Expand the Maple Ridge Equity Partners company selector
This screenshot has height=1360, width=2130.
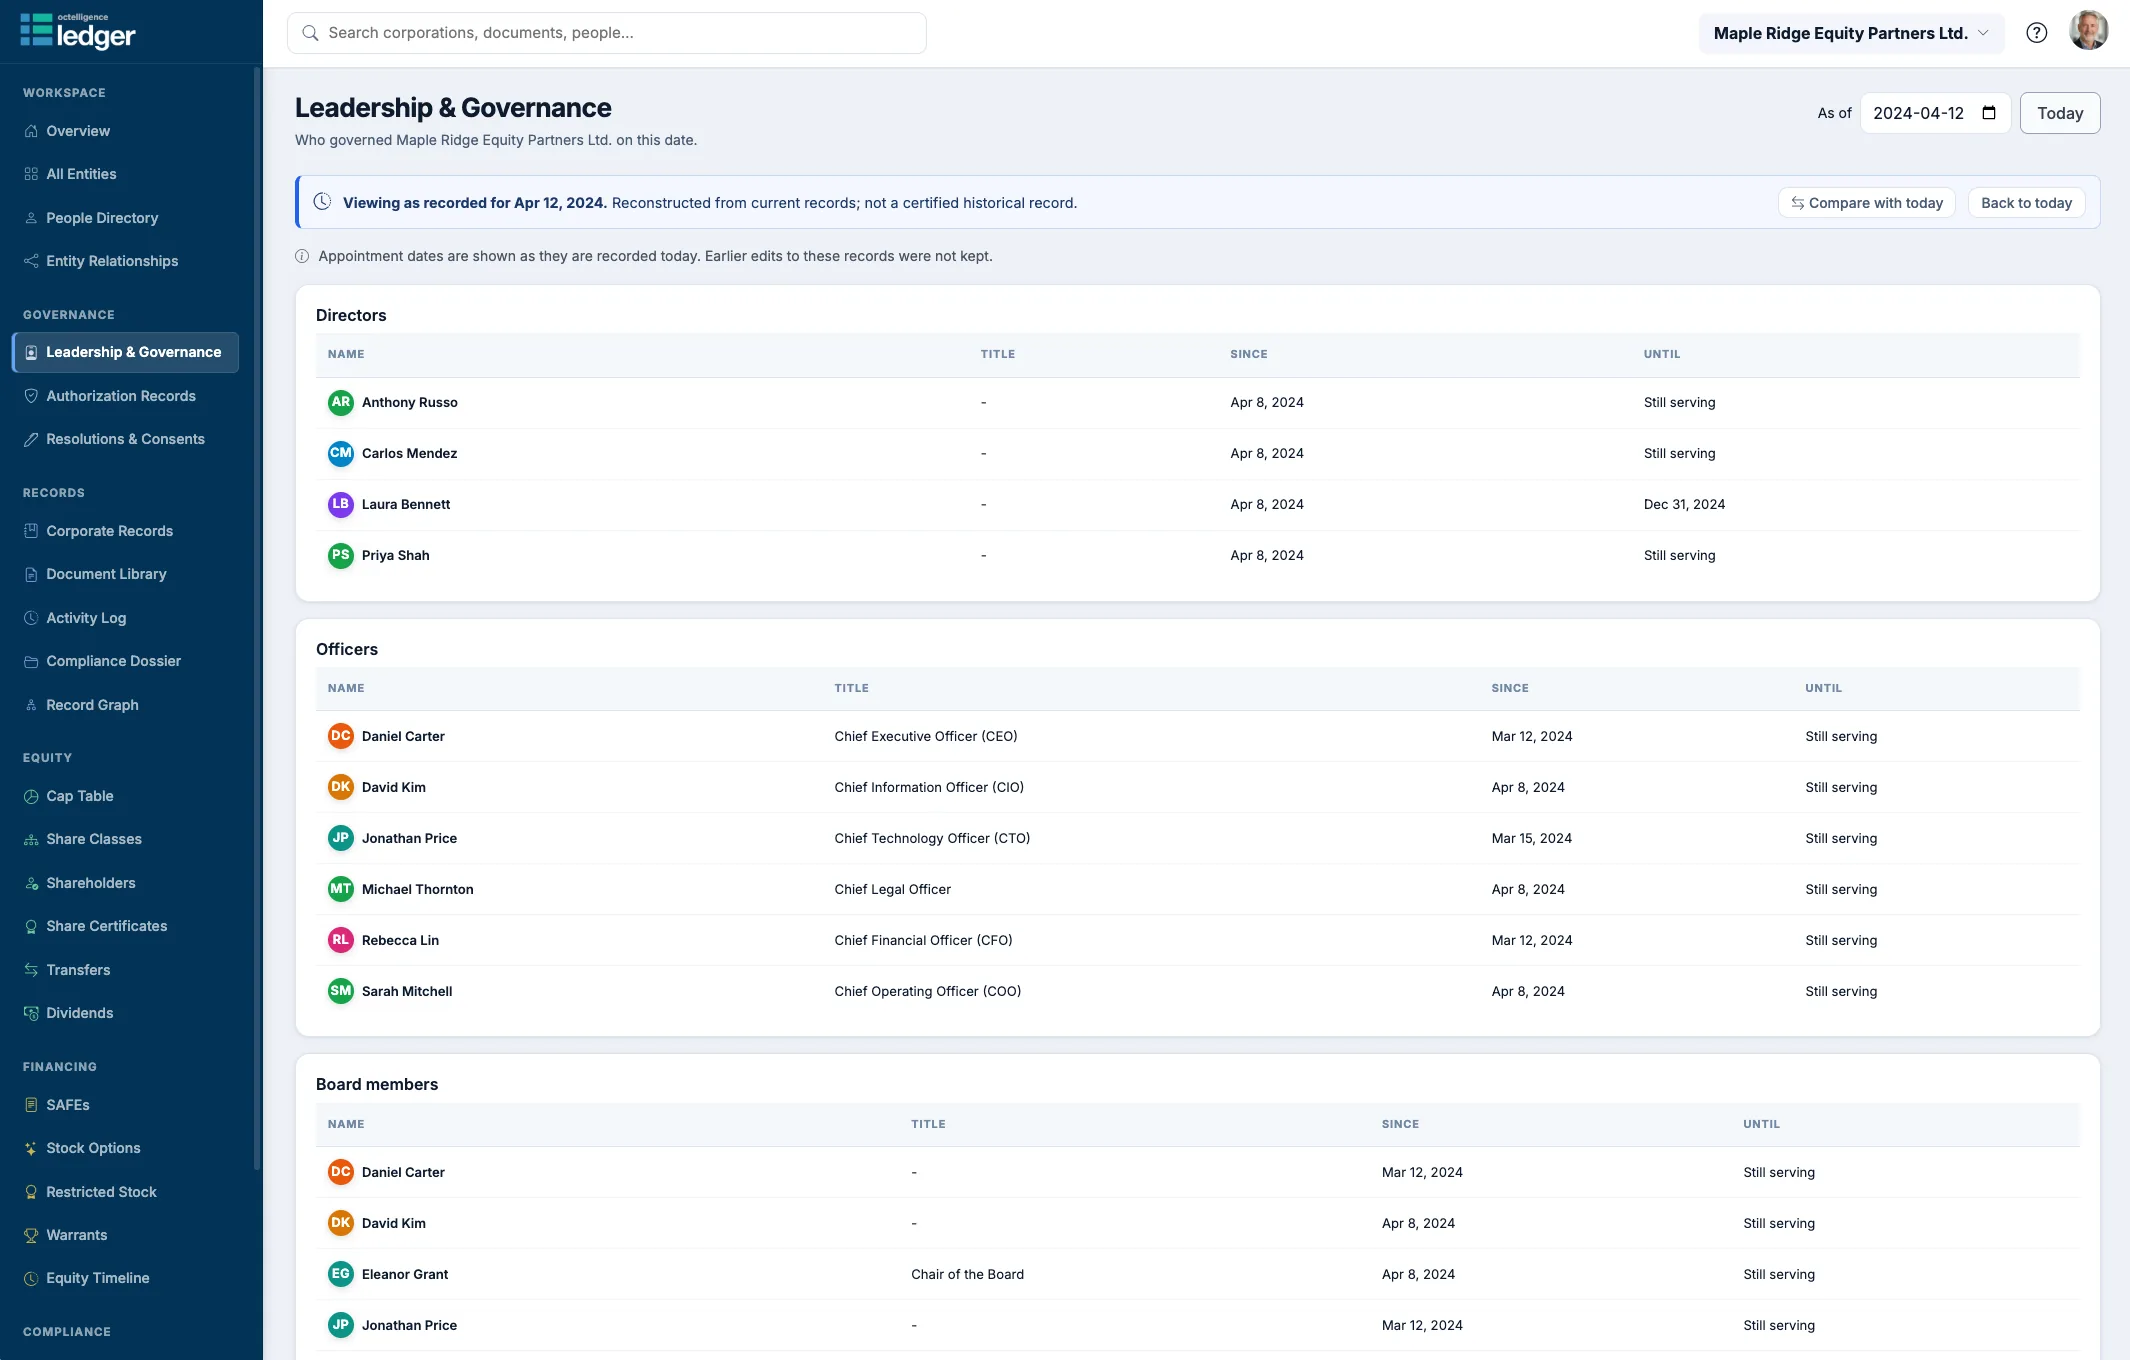pyautogui.click(x=1851, y=33)
